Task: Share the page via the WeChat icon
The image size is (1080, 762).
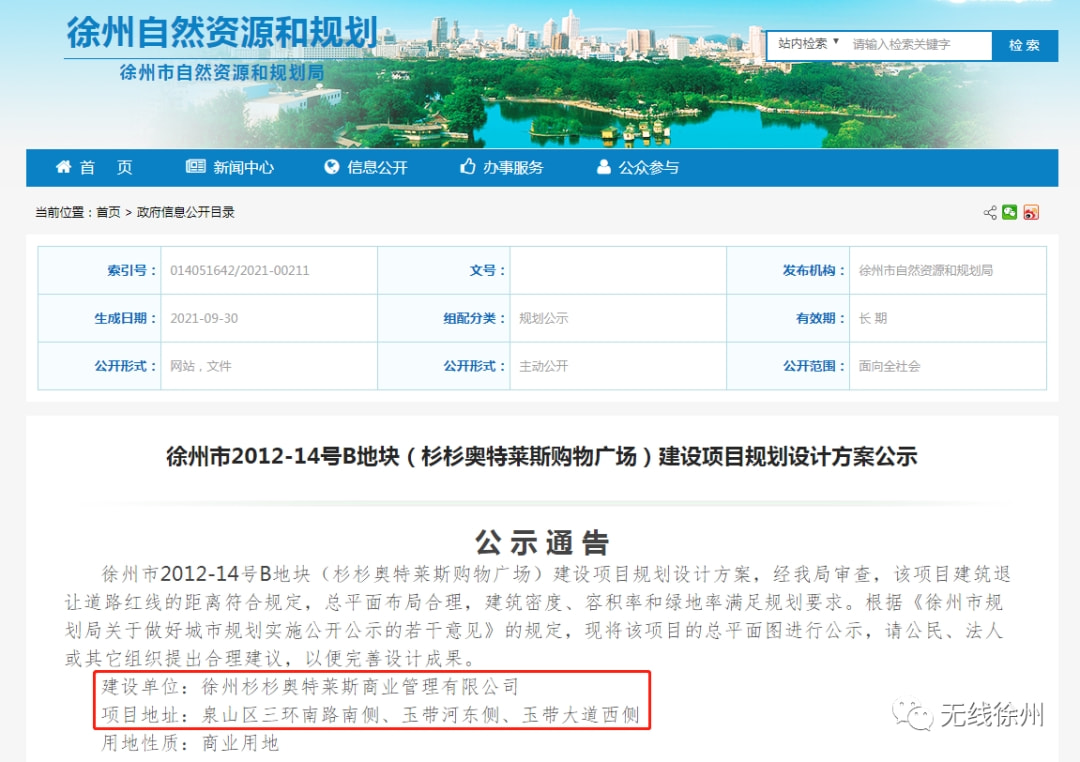Action: point(1010,212)
